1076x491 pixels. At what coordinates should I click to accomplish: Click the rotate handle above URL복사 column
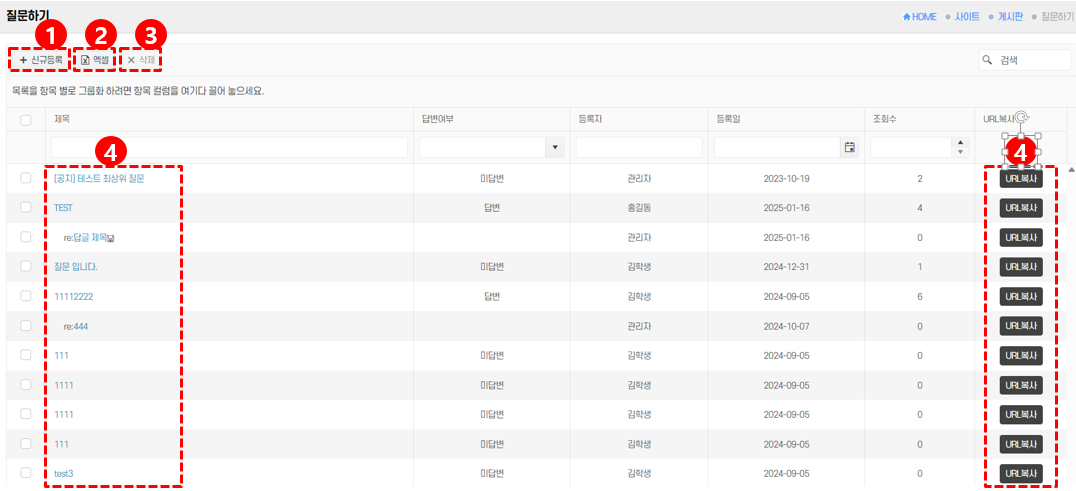1021,118
